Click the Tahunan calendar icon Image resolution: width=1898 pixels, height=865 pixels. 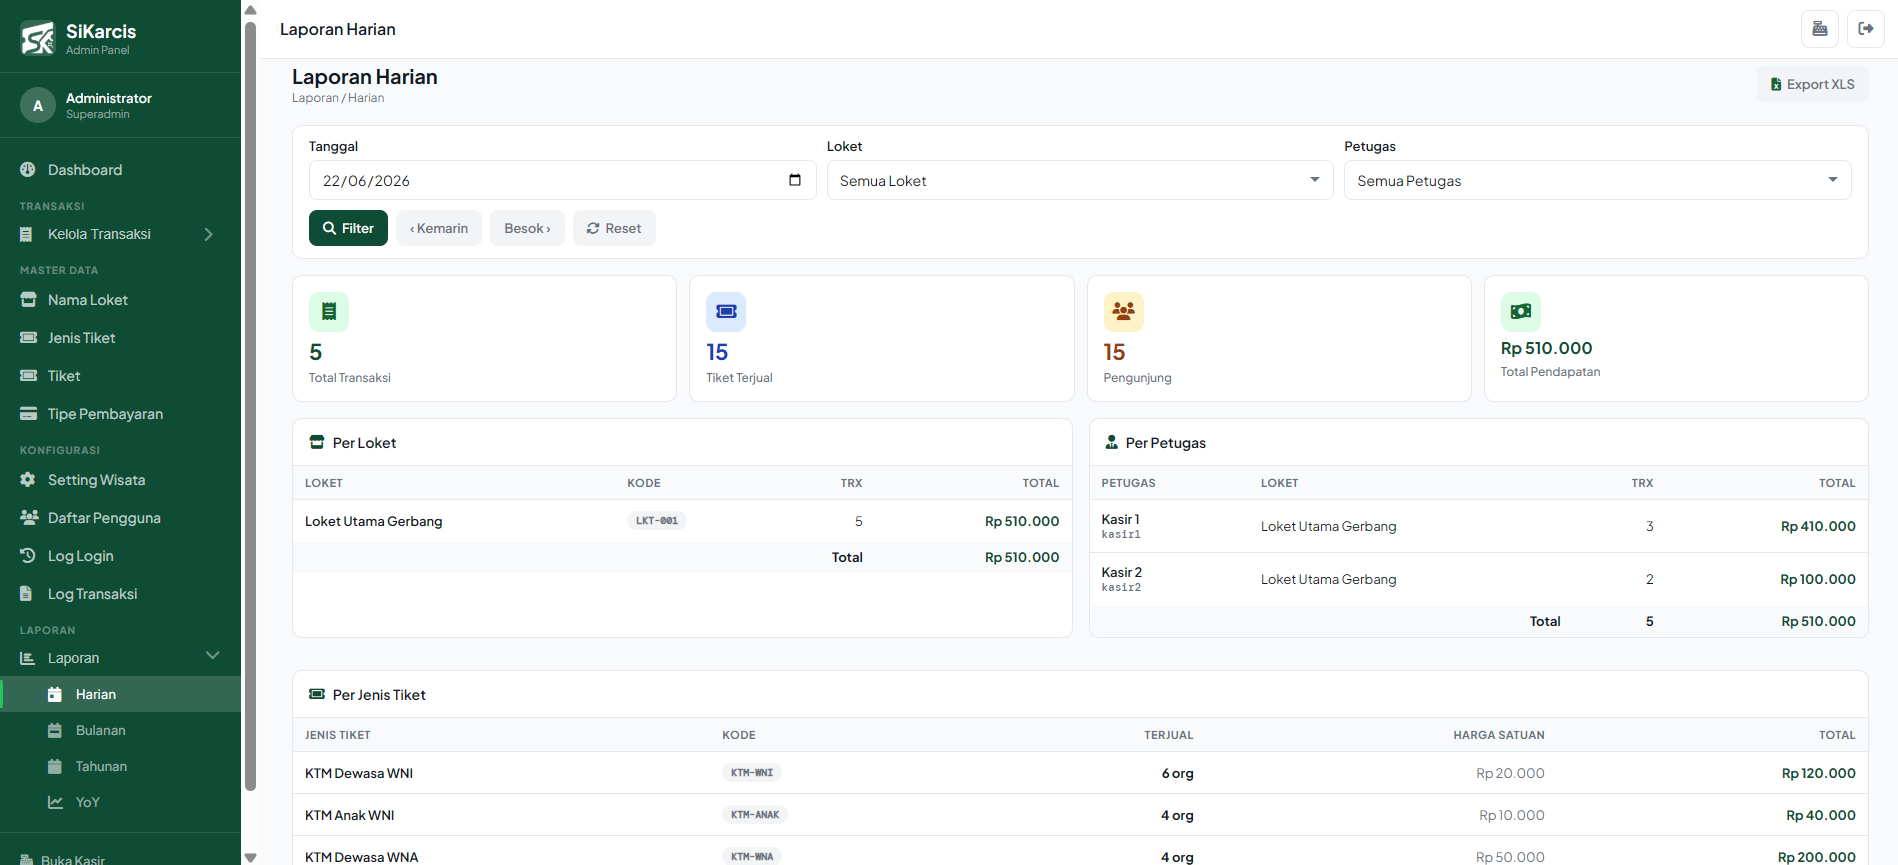55,766
